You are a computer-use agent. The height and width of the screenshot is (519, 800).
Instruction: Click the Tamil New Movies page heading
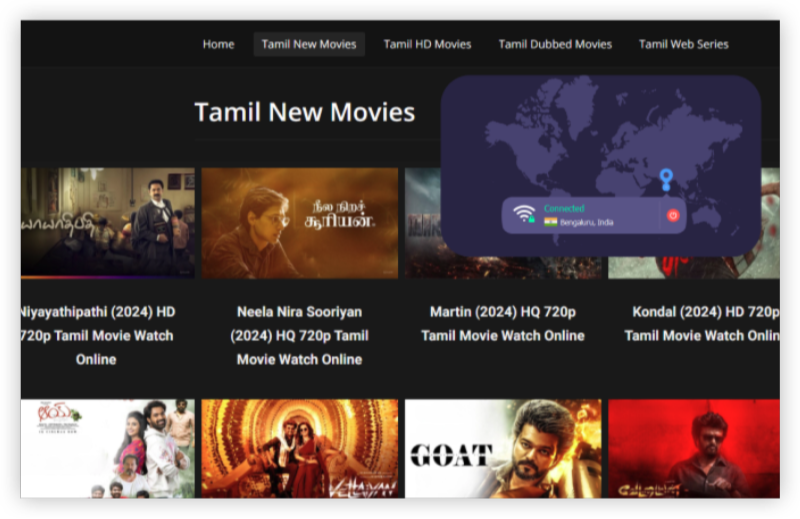(x=305, y=112)
